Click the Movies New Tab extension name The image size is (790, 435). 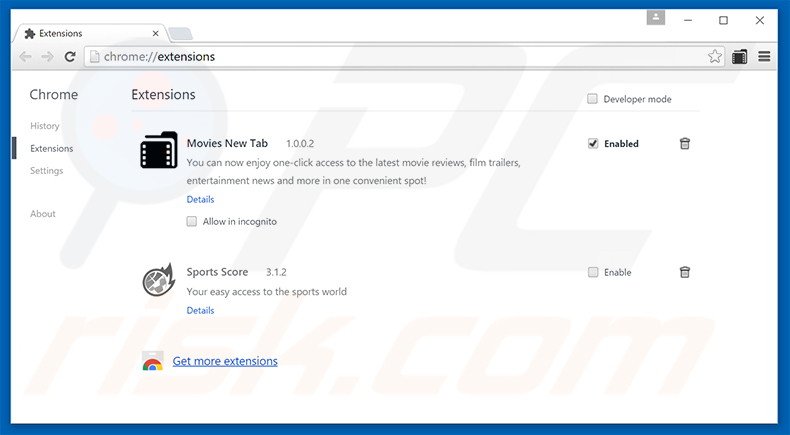coord(227,143)
